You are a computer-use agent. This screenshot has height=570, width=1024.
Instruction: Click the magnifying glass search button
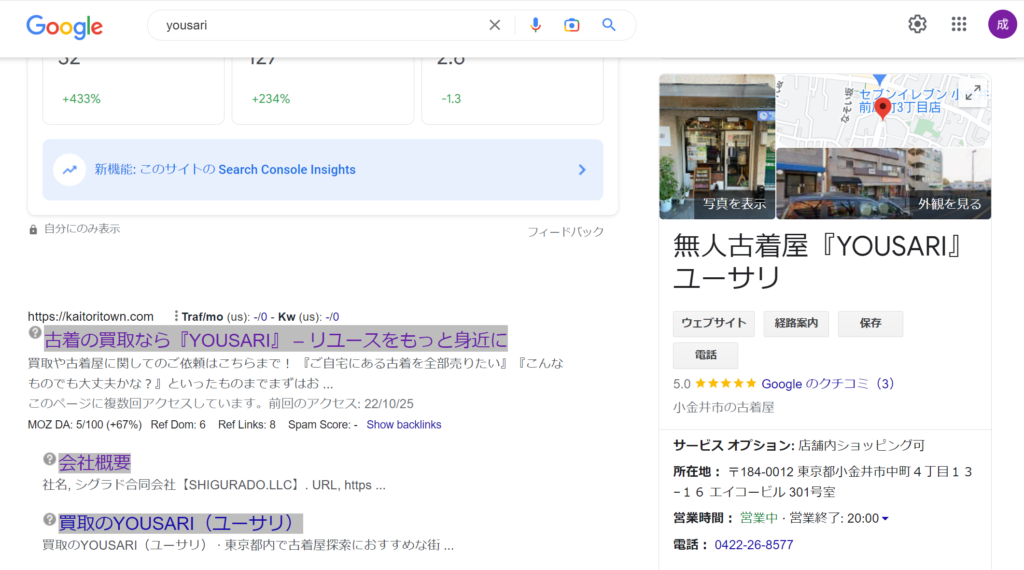coord(609,25)
